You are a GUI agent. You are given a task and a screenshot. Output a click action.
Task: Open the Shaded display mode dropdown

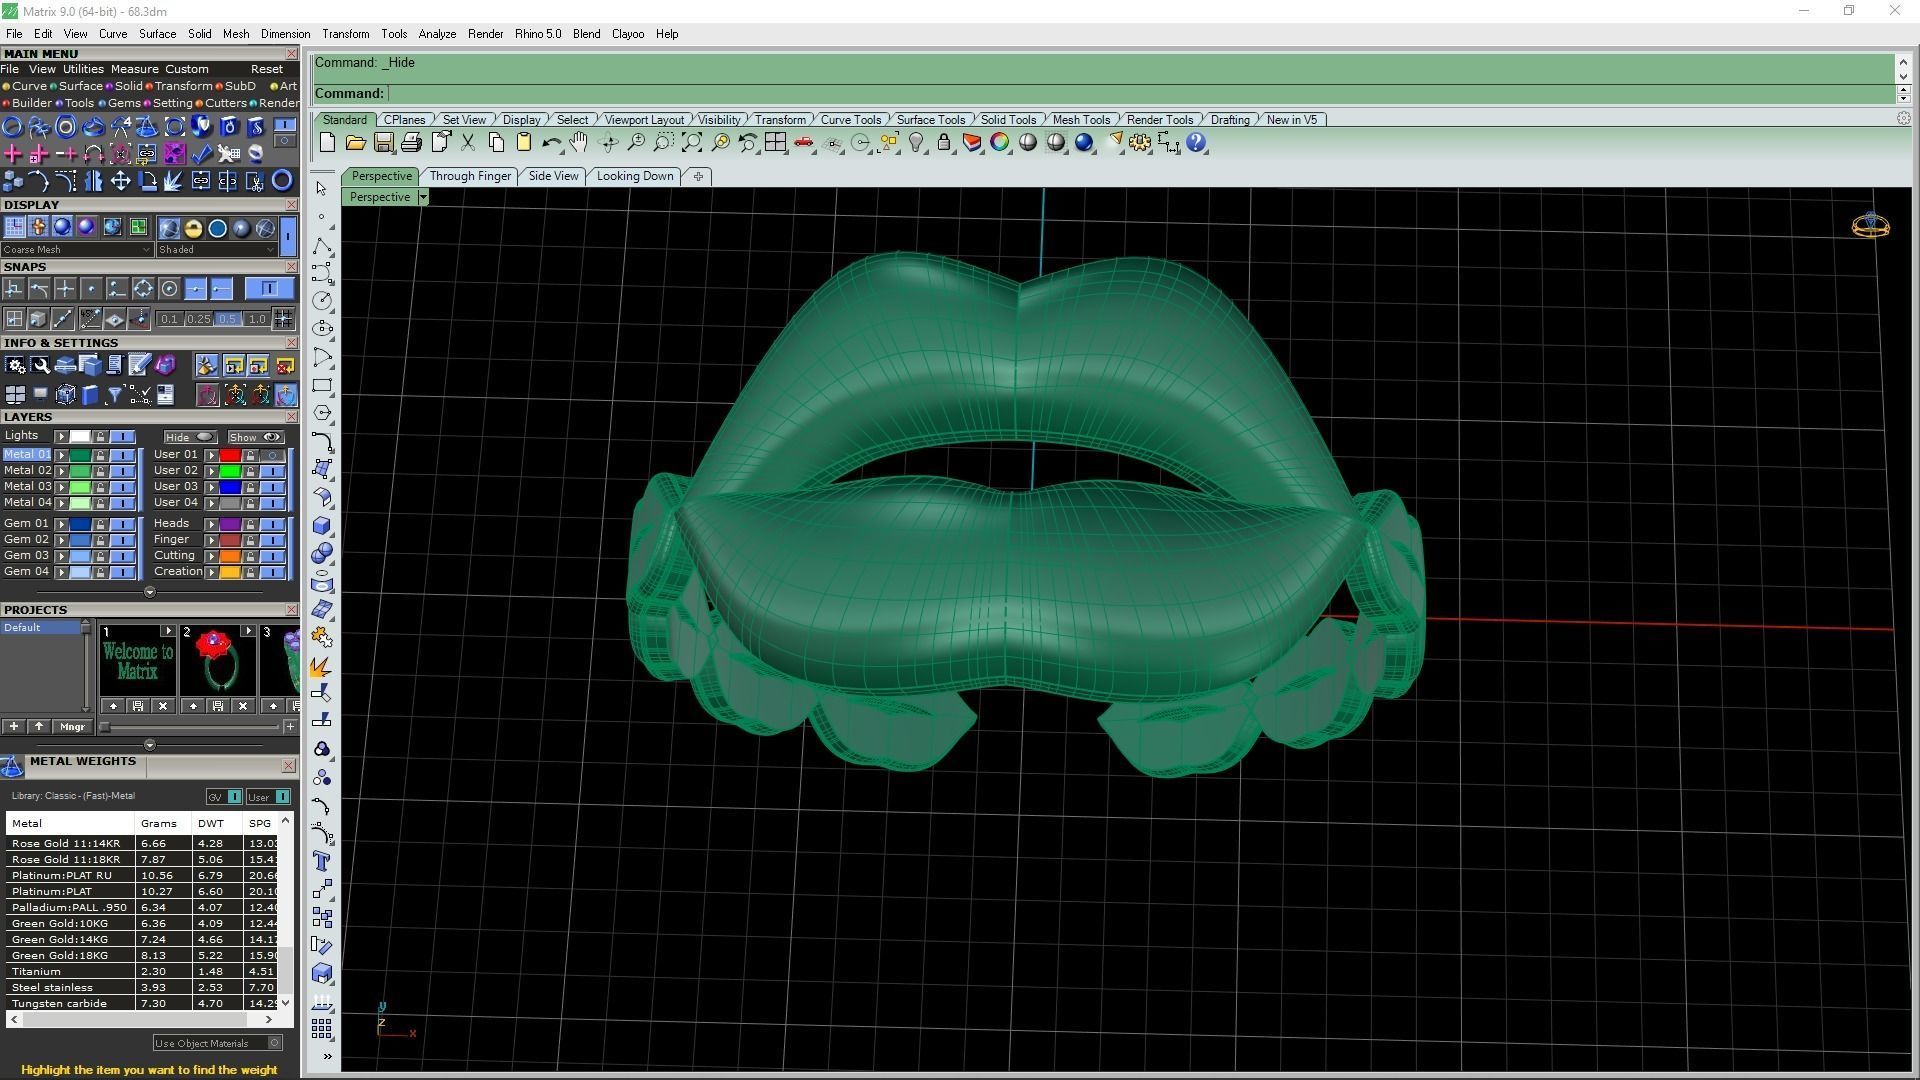pos(216,250)
